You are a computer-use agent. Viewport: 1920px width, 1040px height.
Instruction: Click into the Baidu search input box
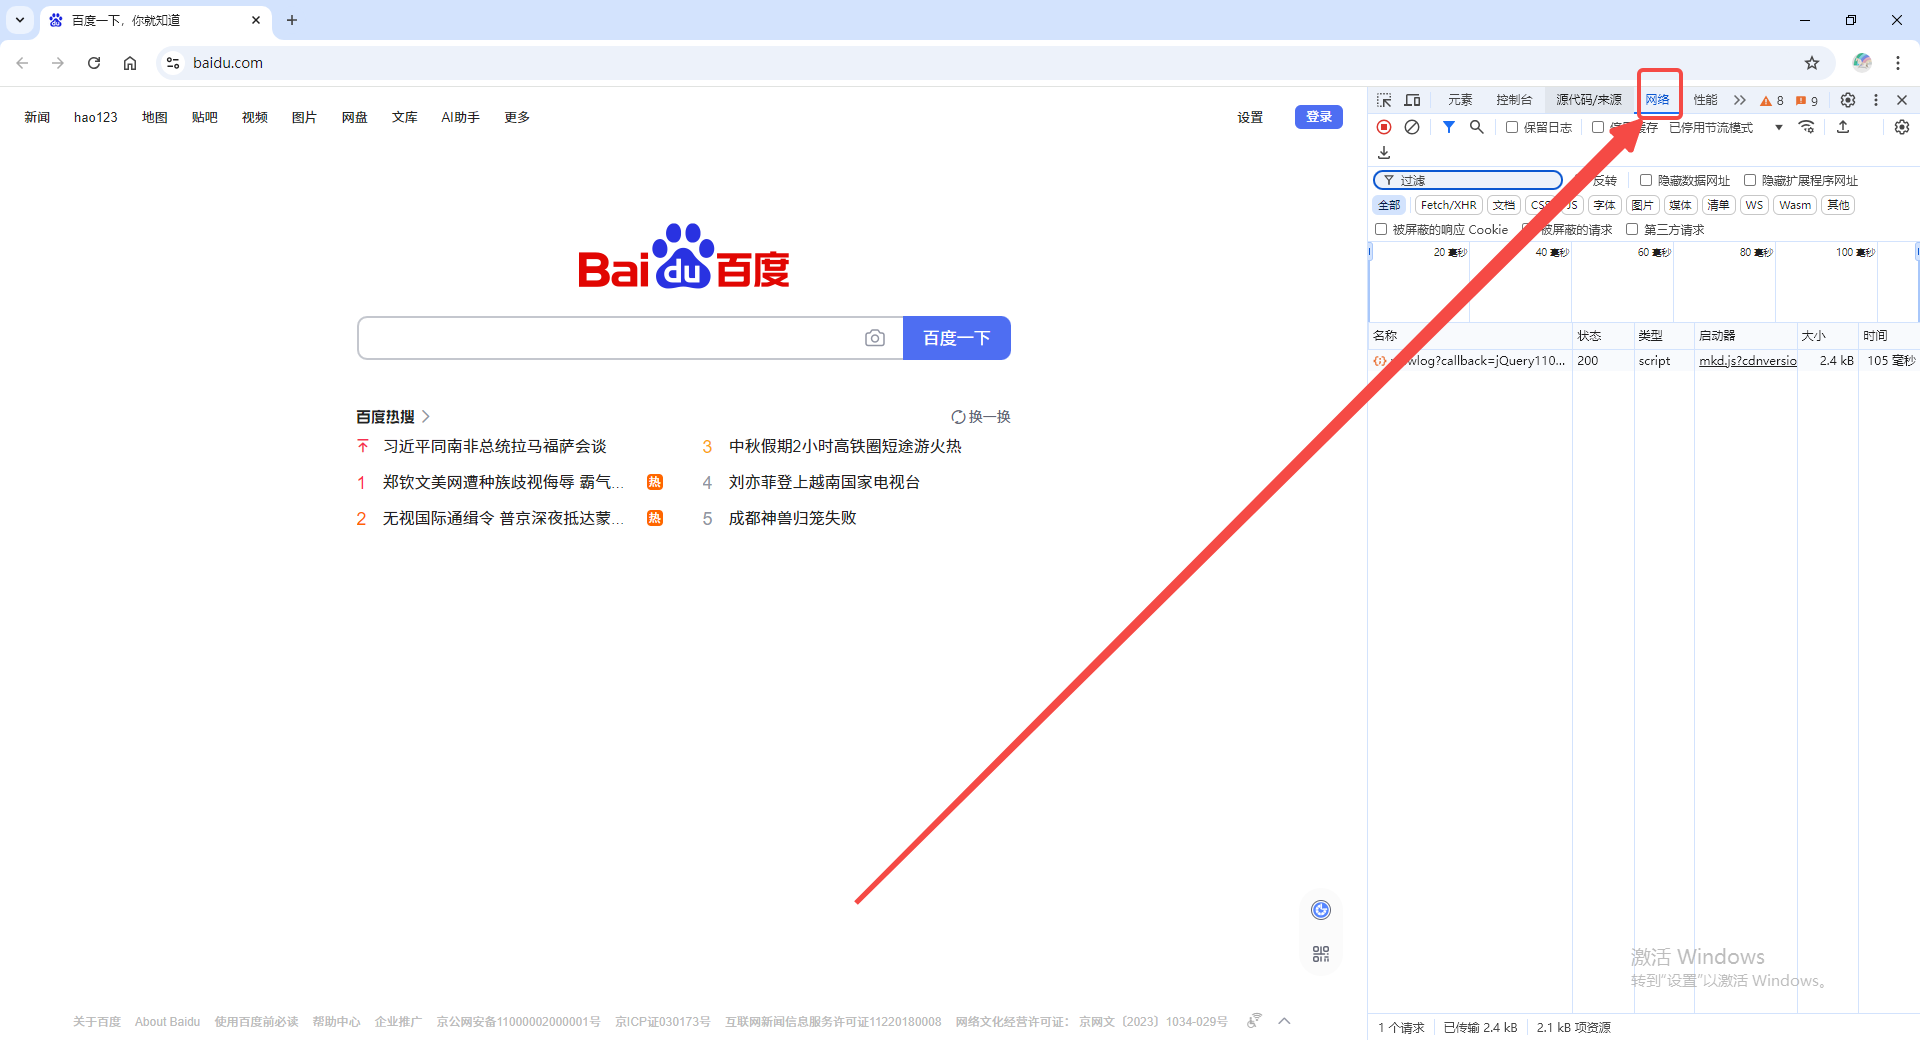click(610, 338)
